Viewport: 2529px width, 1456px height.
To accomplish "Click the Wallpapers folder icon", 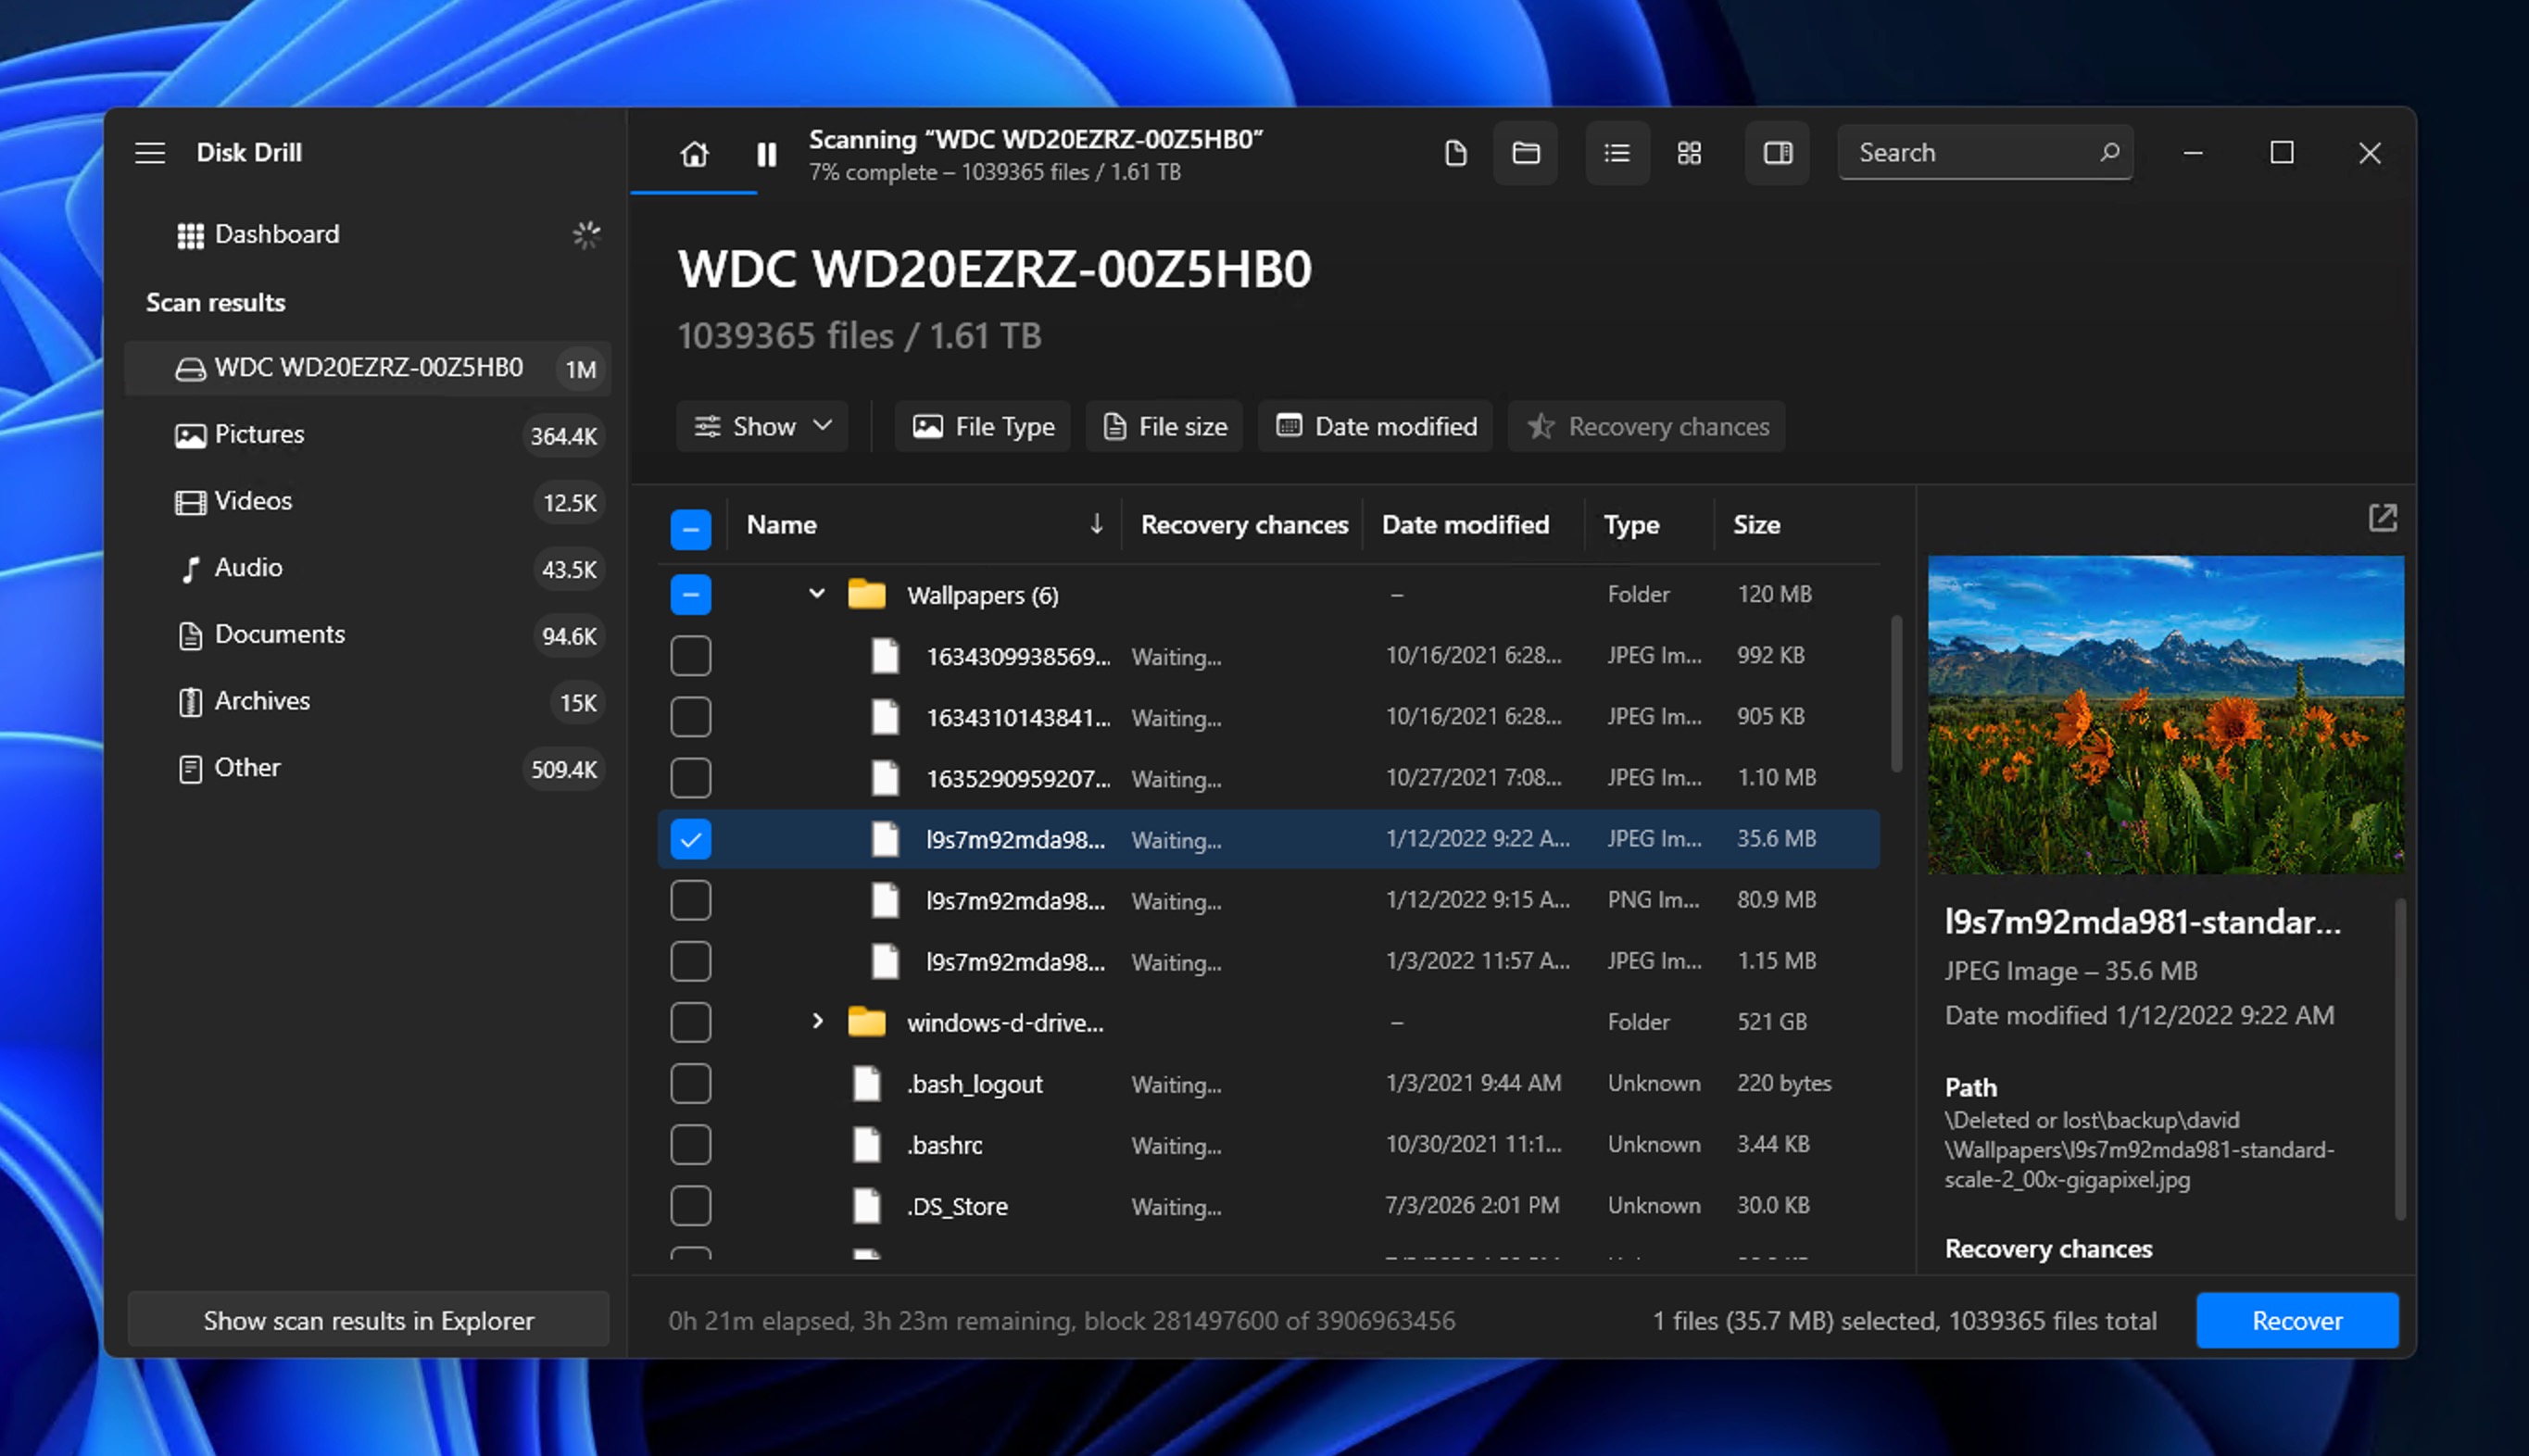I will pos(866,594).
